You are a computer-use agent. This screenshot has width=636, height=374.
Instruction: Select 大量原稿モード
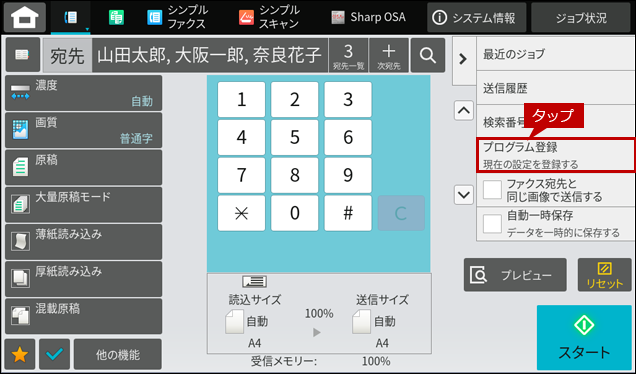pyautogui.click(x=84, y=205)
